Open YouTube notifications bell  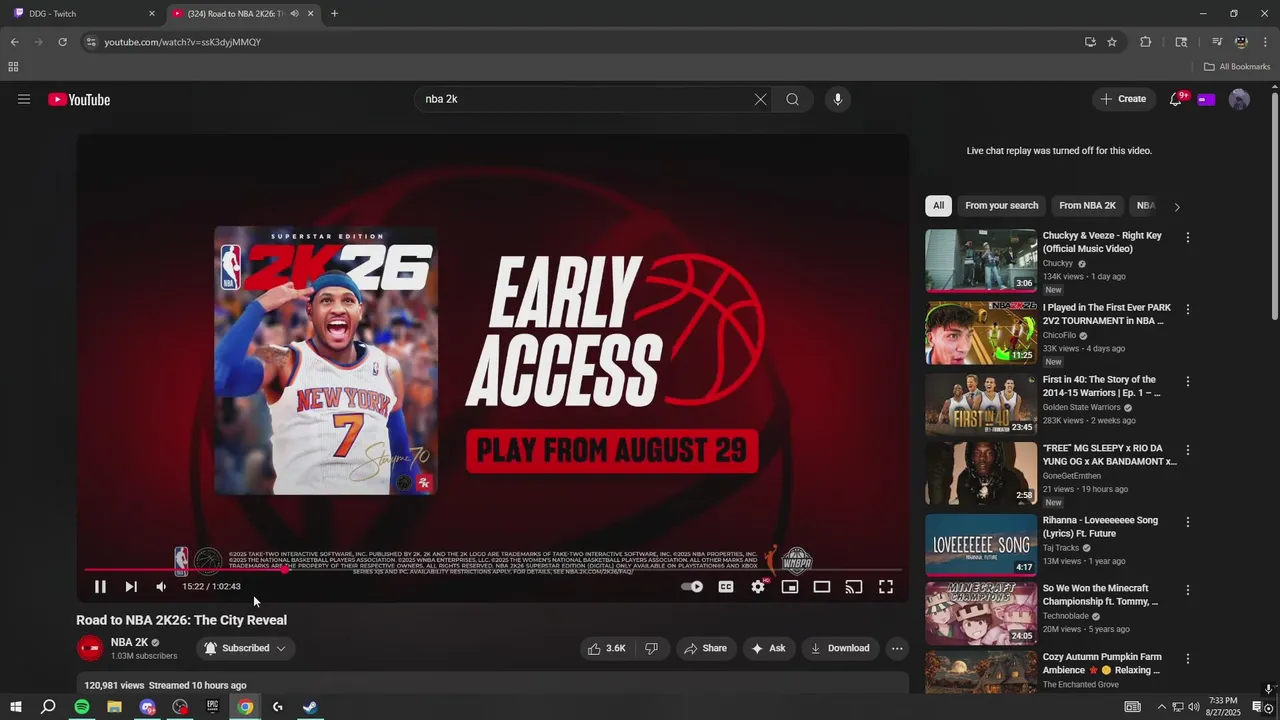click(x=1176, y=99)
